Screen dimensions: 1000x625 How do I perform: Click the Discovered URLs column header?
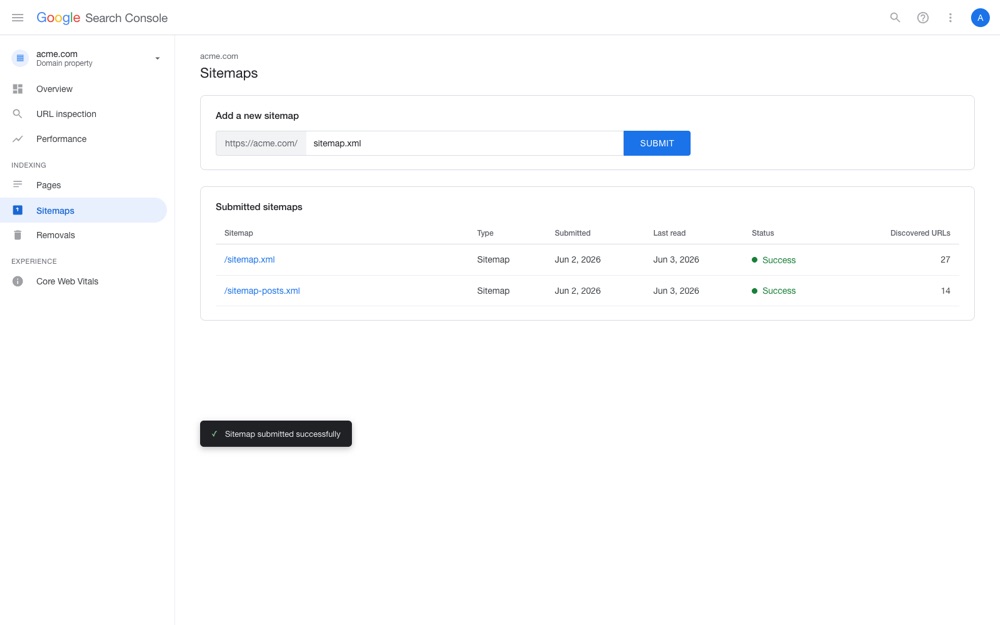click(920, 233)
